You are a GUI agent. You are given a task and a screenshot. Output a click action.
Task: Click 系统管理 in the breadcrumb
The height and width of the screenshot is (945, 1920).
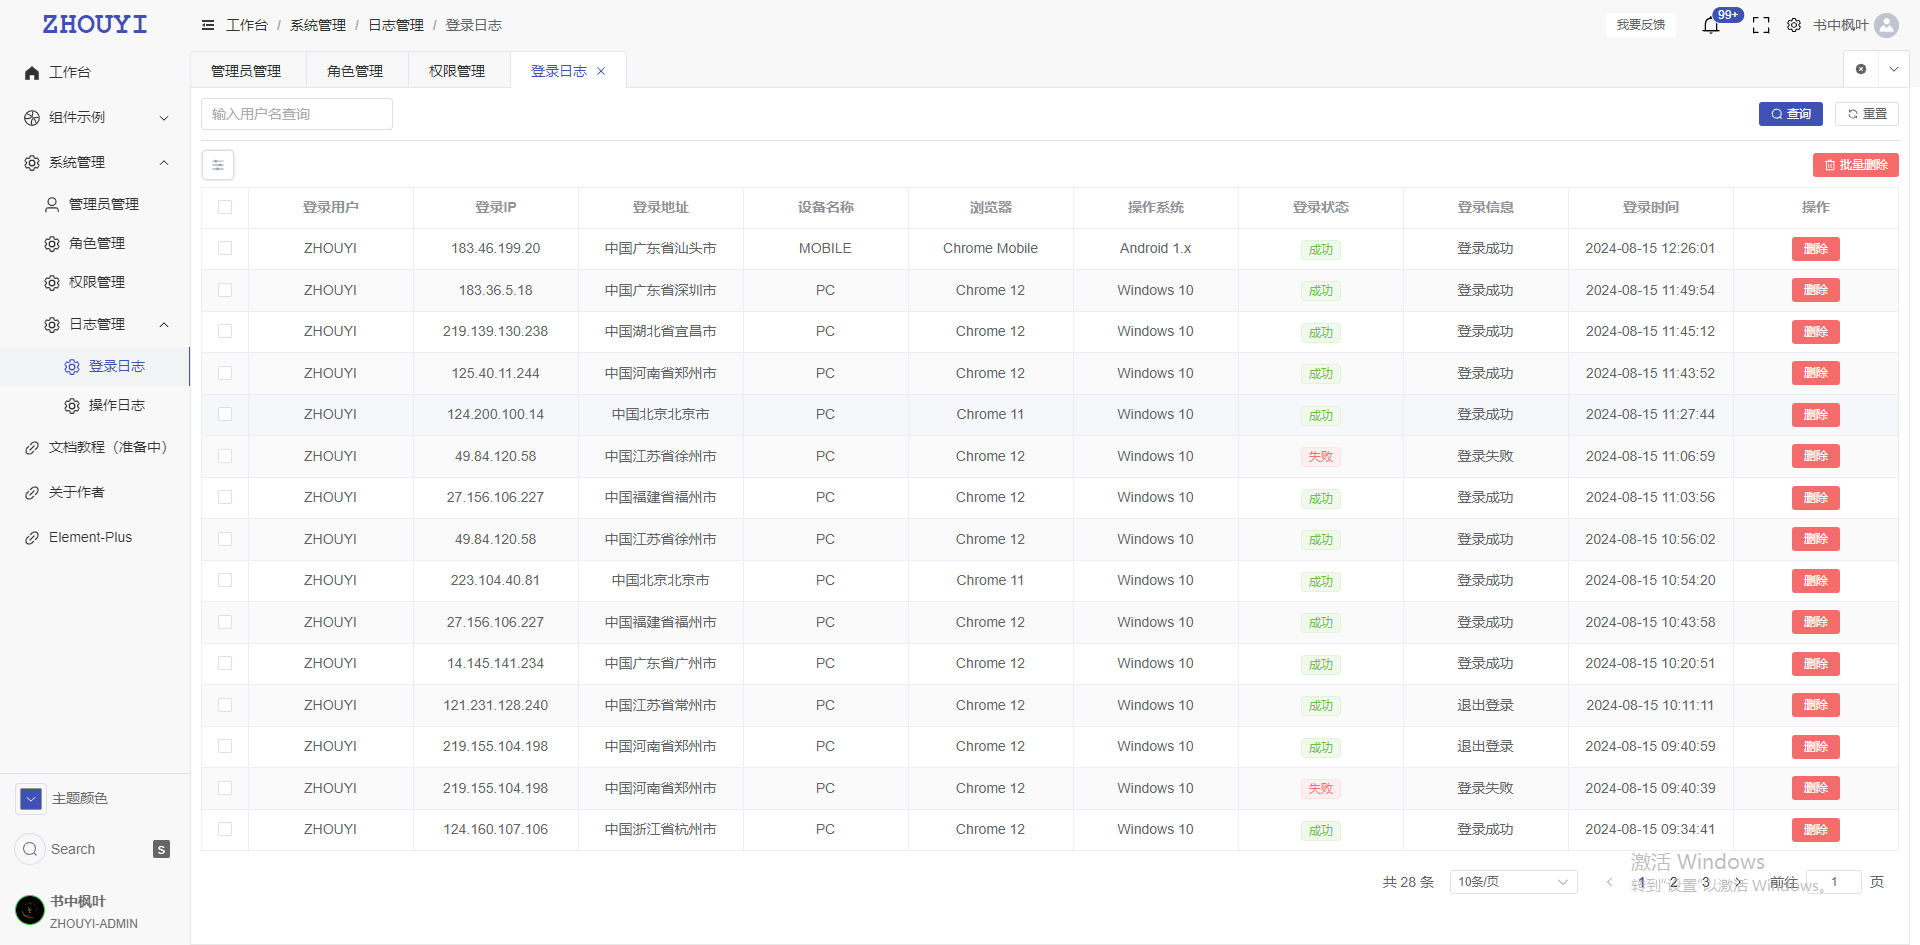[318, 25]
